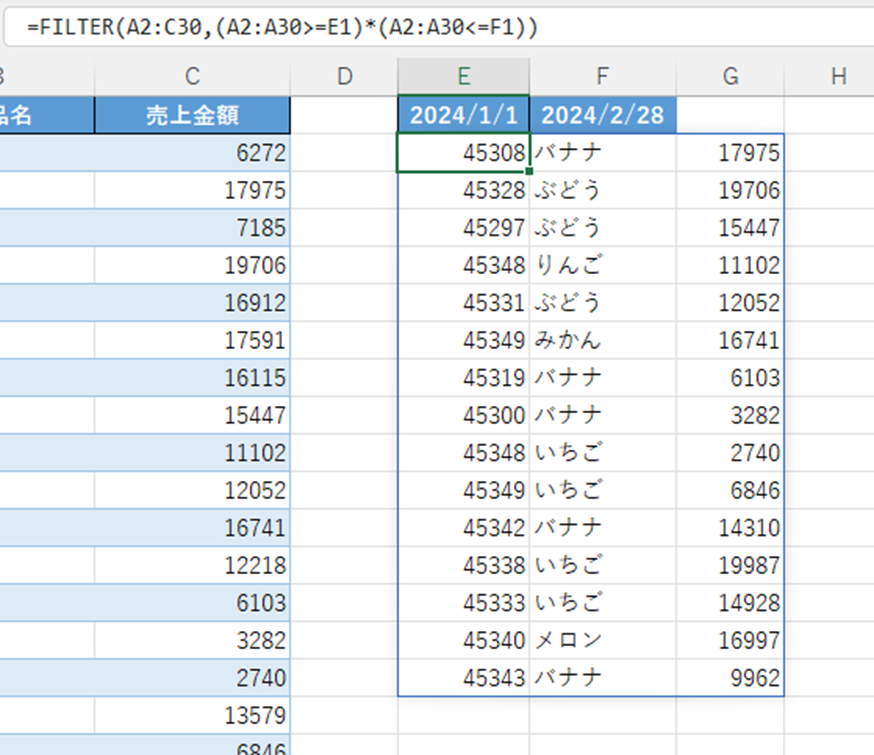Viewport: 874px width, 755px height.
Task: Select column G header
Action: 730,76
